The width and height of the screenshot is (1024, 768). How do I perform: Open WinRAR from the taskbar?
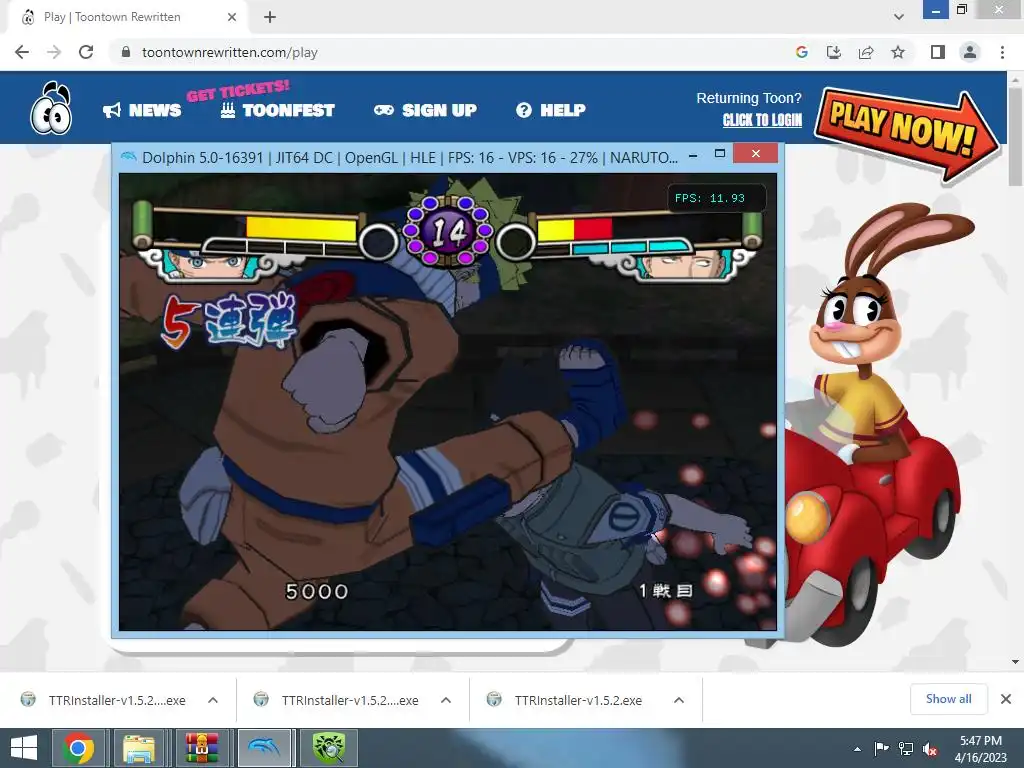(202, 748)
